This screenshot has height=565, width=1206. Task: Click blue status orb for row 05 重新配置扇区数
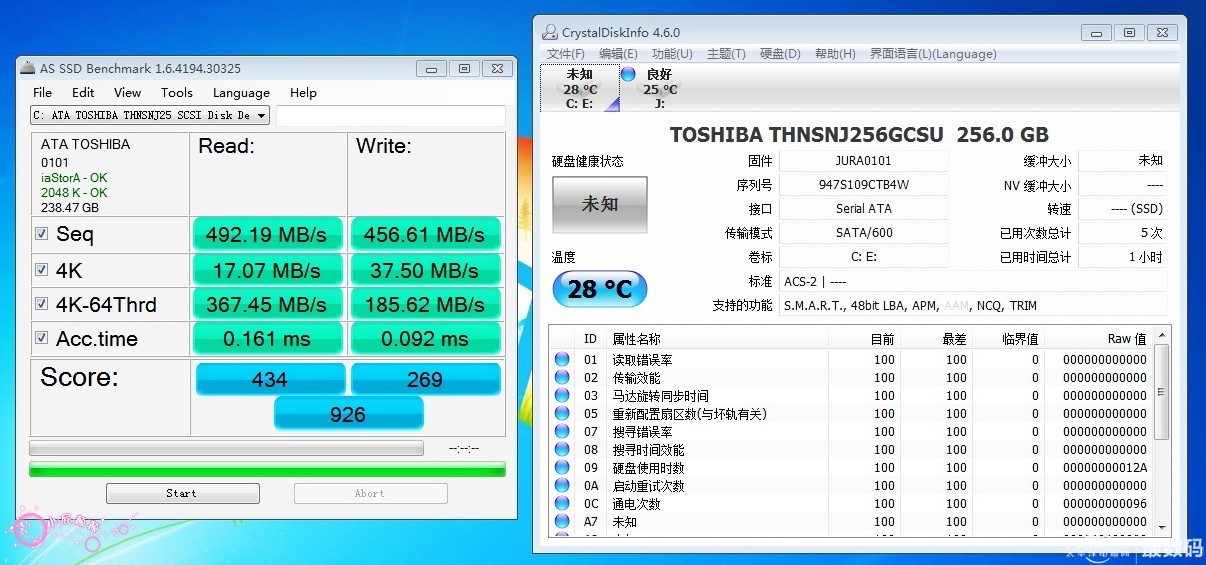562,414
